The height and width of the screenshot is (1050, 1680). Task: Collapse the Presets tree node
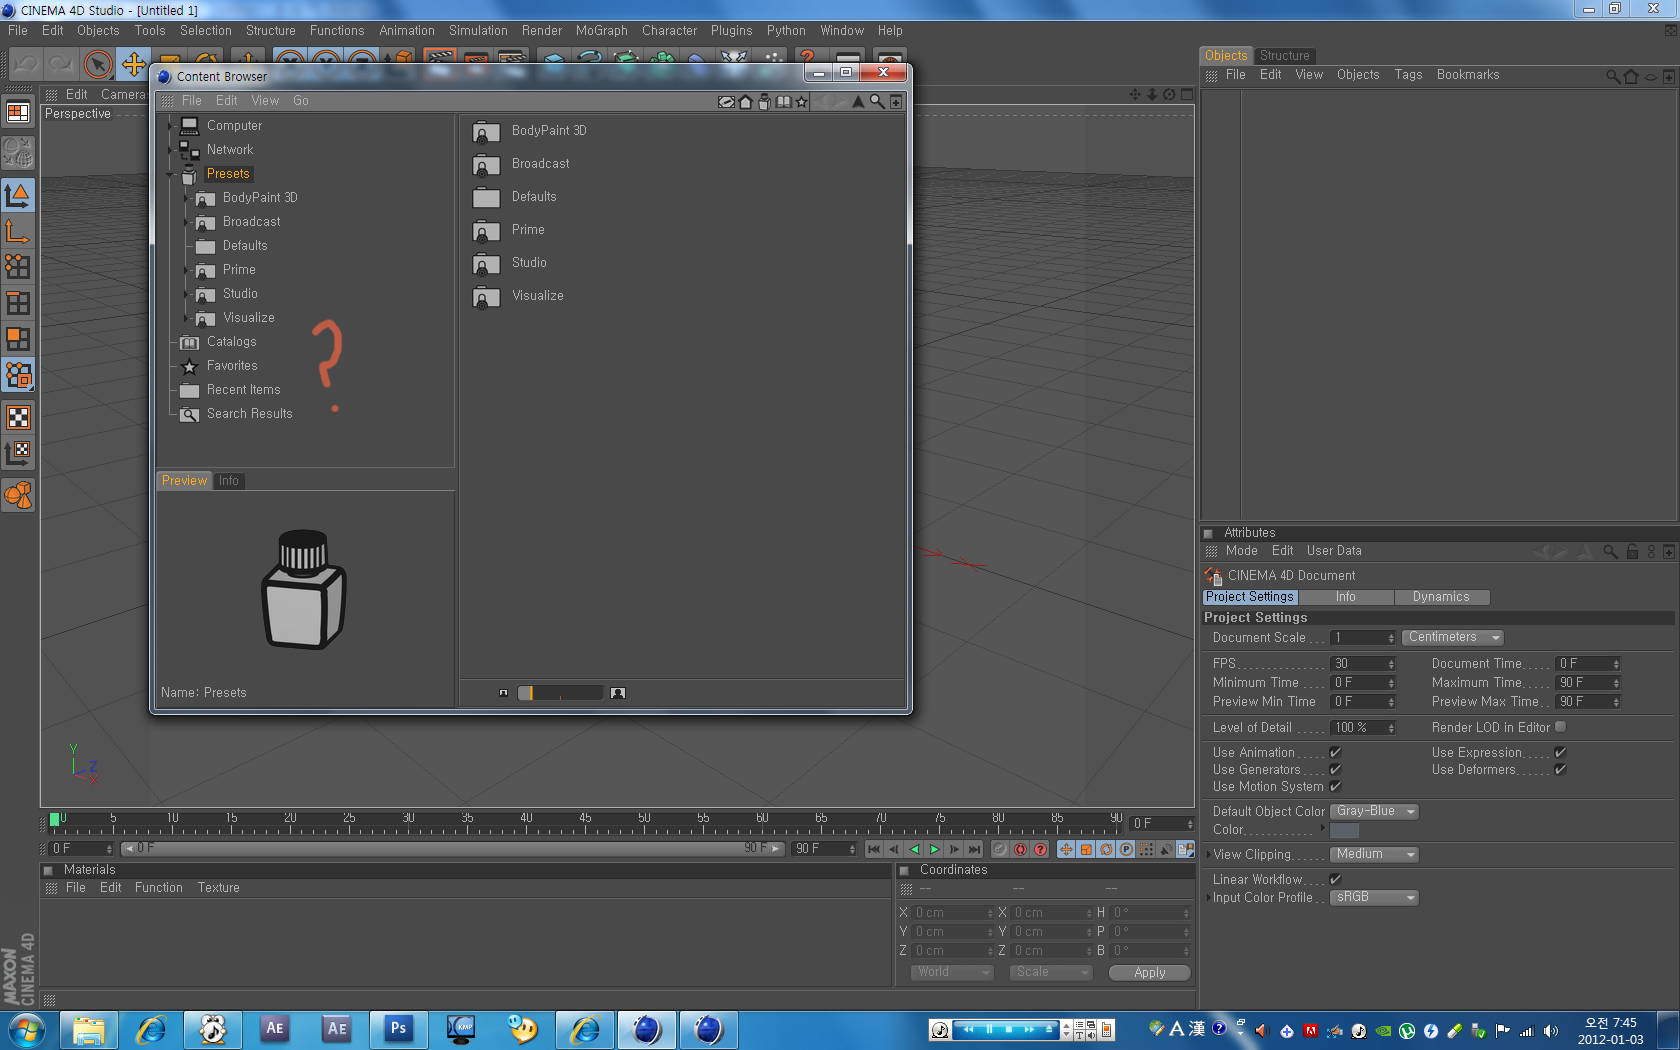coord(170,174)
